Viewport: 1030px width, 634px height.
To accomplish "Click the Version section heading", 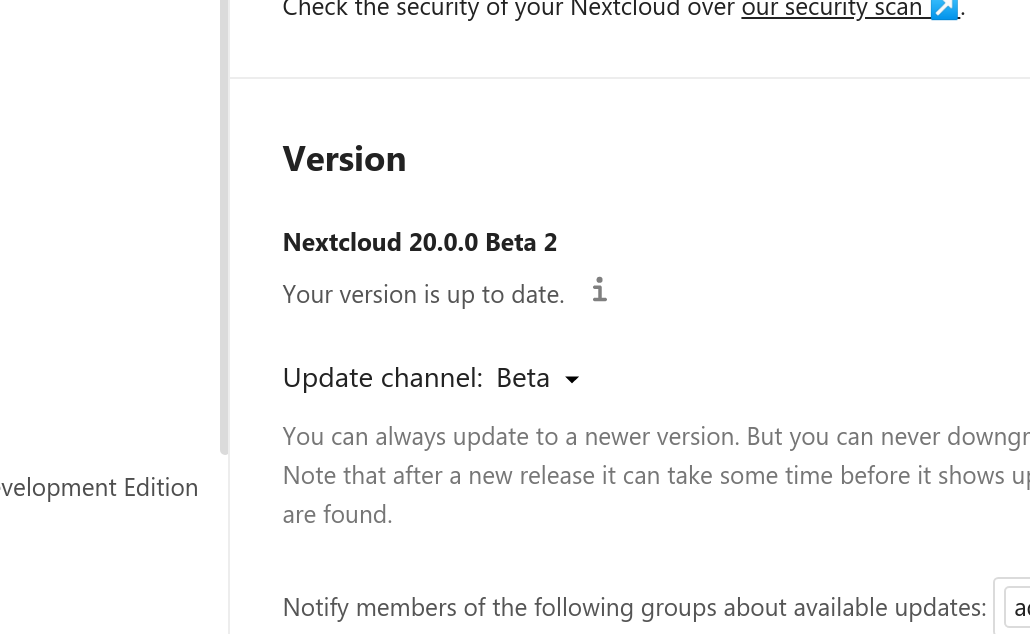I will click(x=344, y=159).
